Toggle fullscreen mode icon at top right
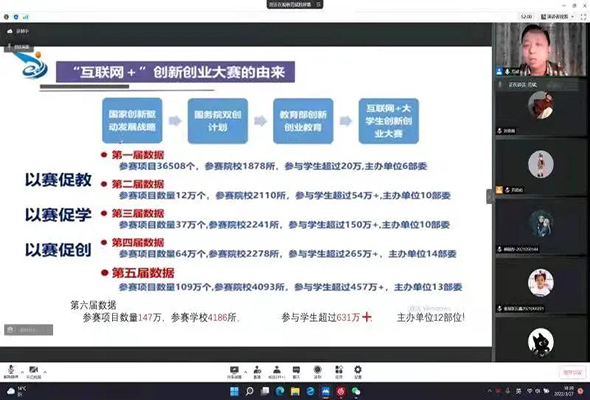The image size is (590, 400). pos(583,17)
